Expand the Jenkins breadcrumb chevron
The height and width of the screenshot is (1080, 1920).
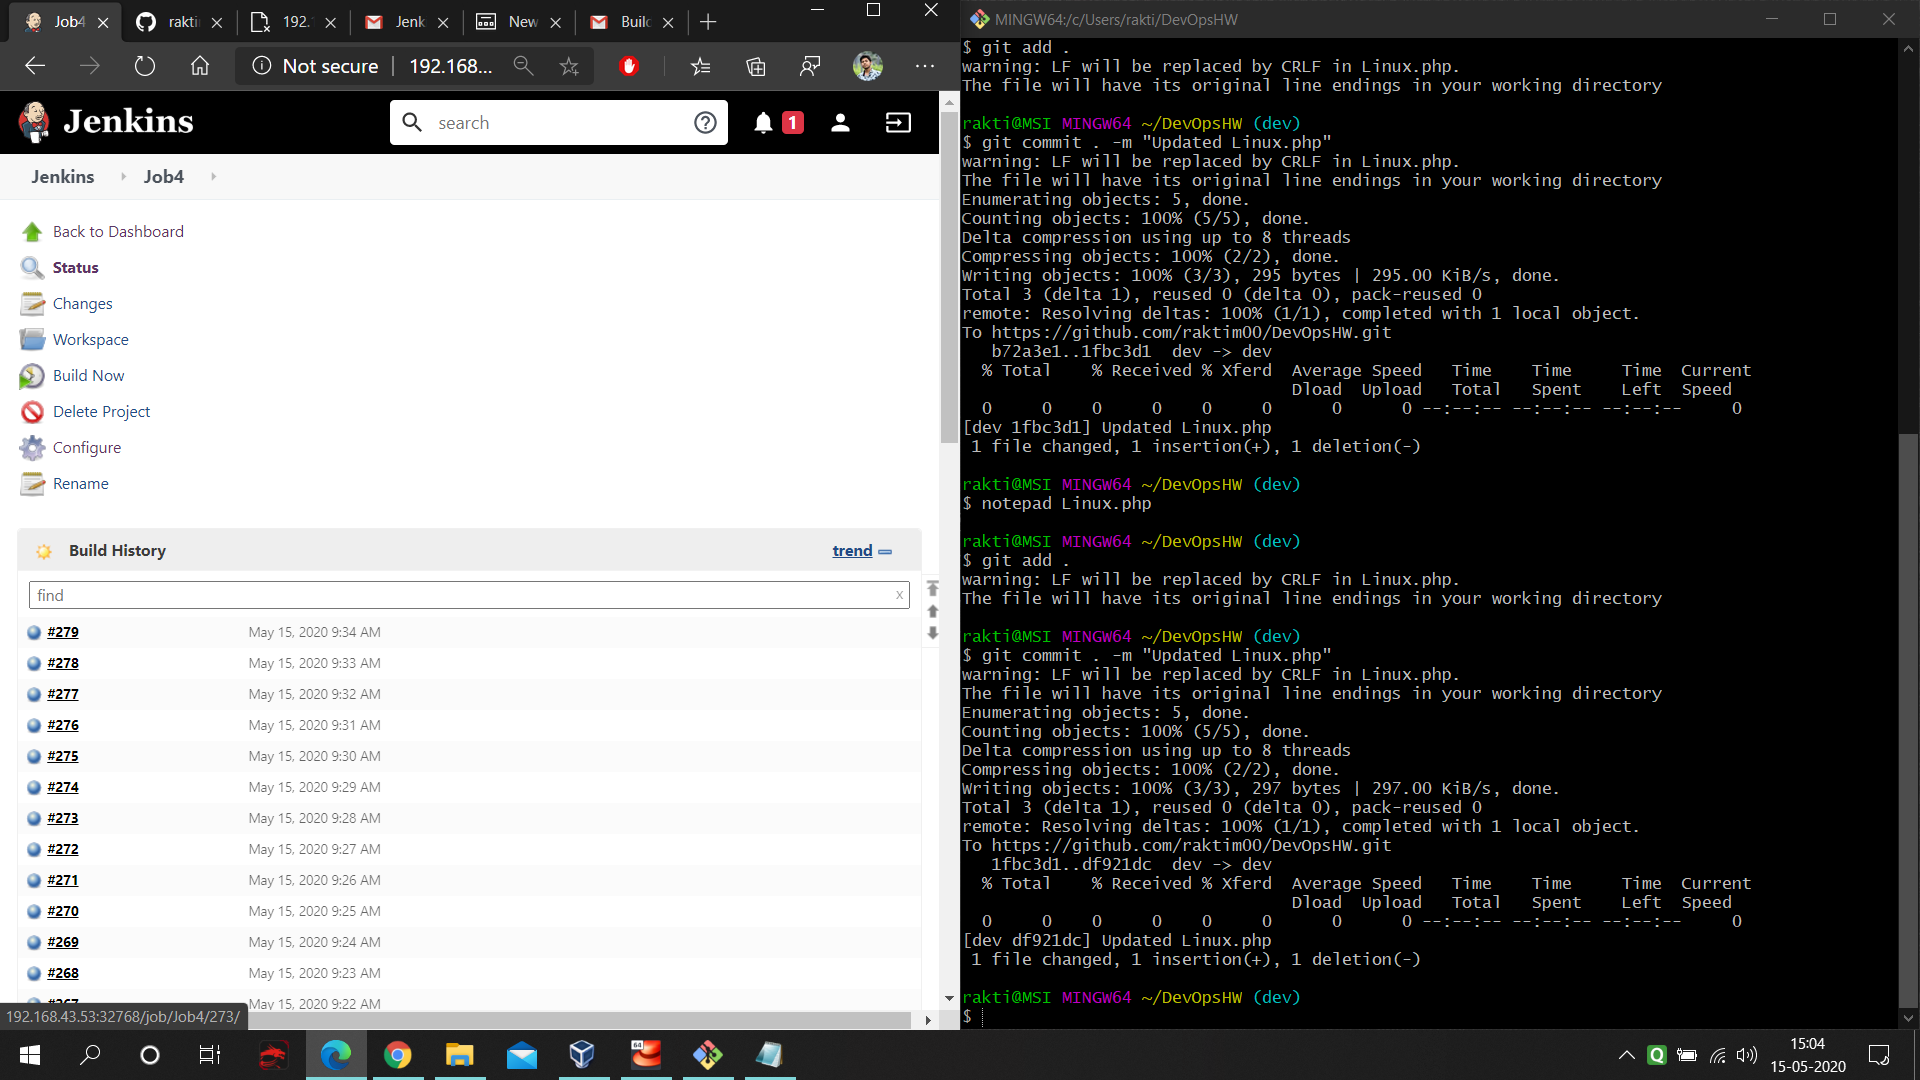[123, 177]
